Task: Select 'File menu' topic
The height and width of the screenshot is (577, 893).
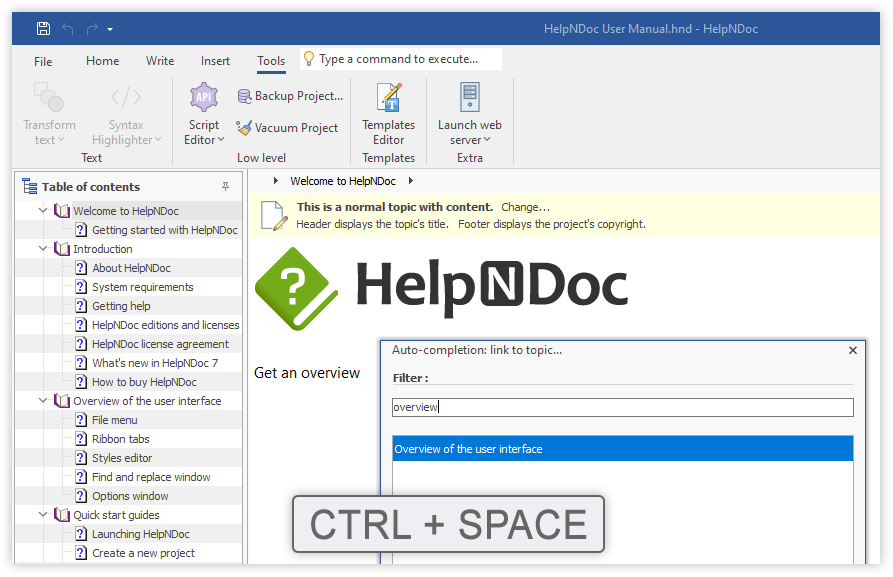Action: coord(114,420)
